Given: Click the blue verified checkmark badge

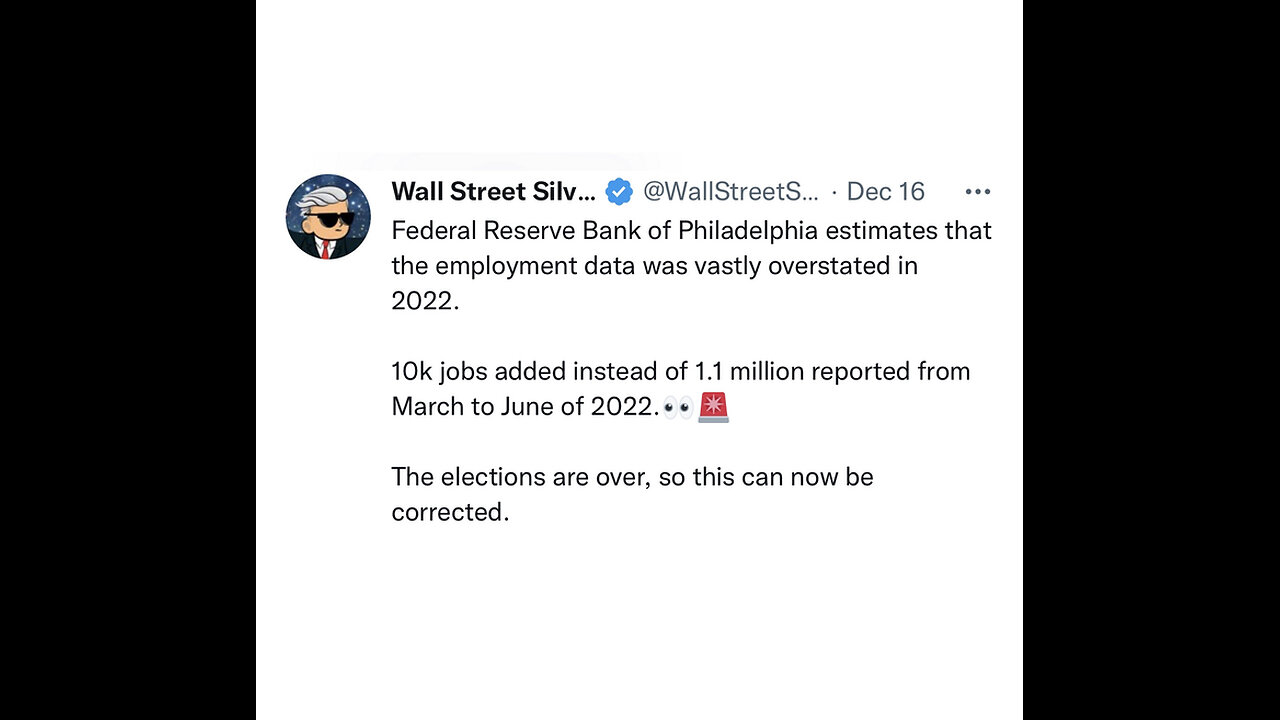Looking at the screenshot, I should click(619, 191).
